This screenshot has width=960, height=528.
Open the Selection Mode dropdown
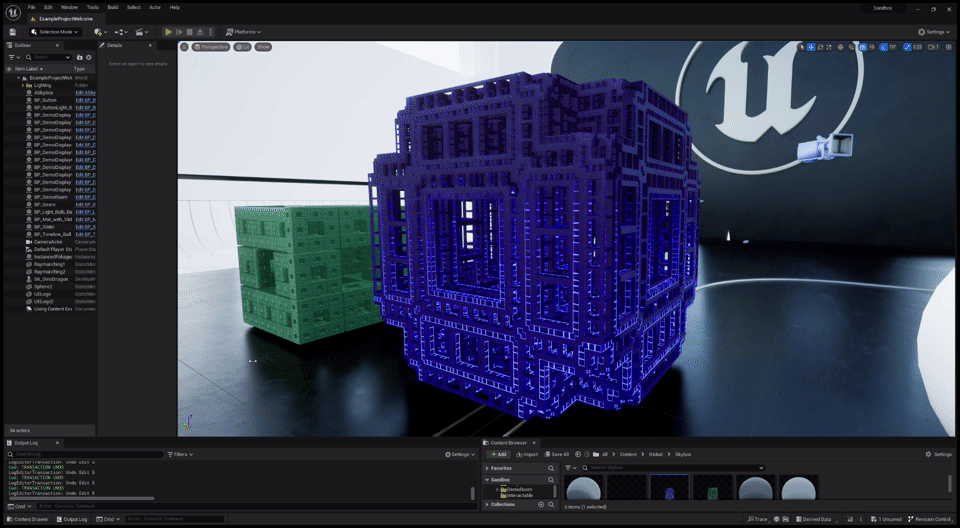[55, 32]
